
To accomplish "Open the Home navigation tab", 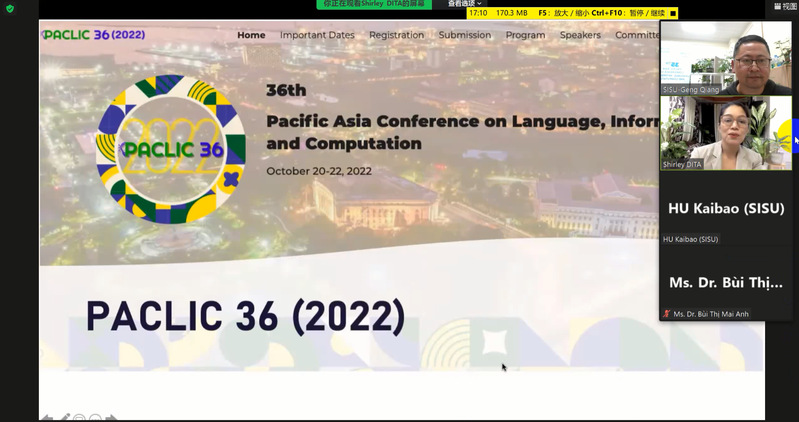I will [x=251, y=35].
